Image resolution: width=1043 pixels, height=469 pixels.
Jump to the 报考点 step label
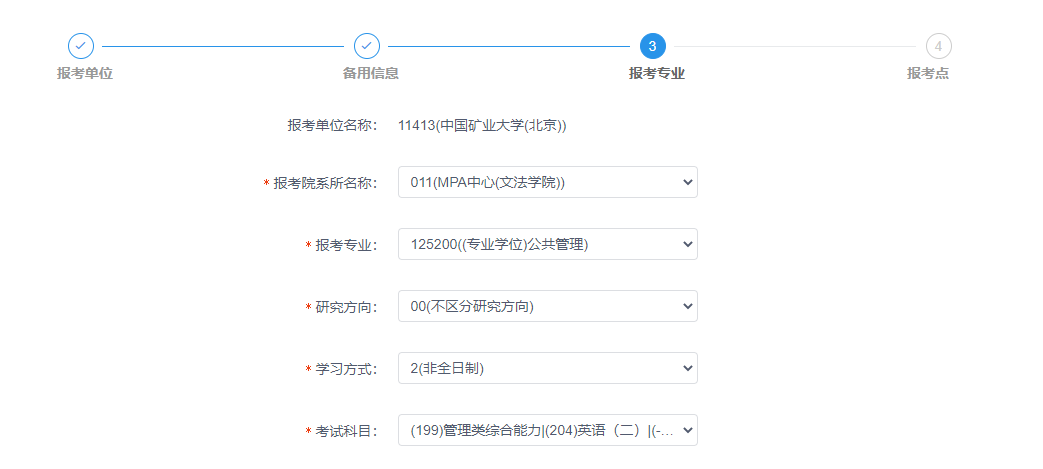pos(928,73)
